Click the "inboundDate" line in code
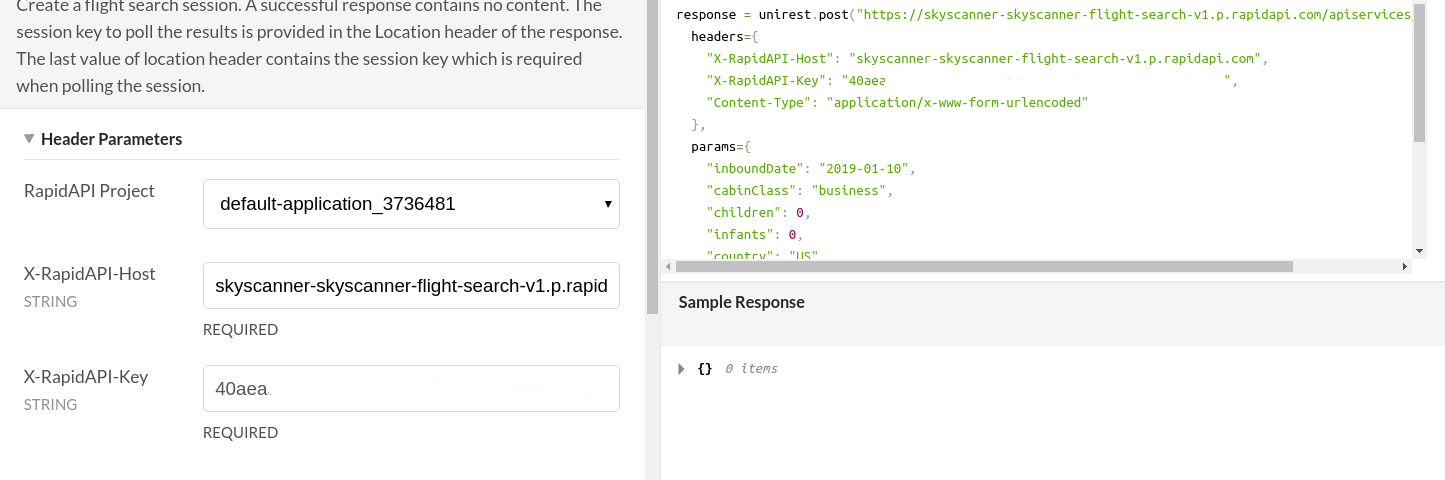The width and height of the screenshot is (1445, 480). tap(811, 168)
